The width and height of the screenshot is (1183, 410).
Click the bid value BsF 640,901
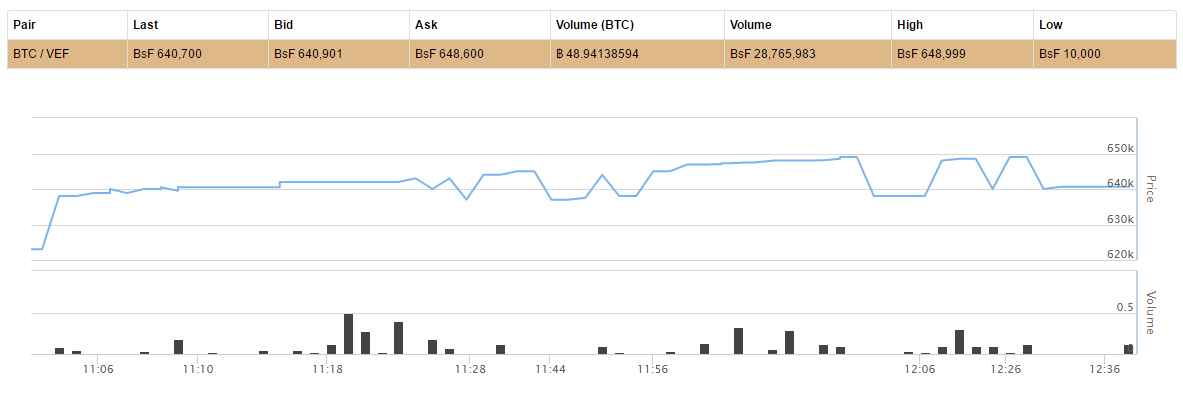click(308, 54)
